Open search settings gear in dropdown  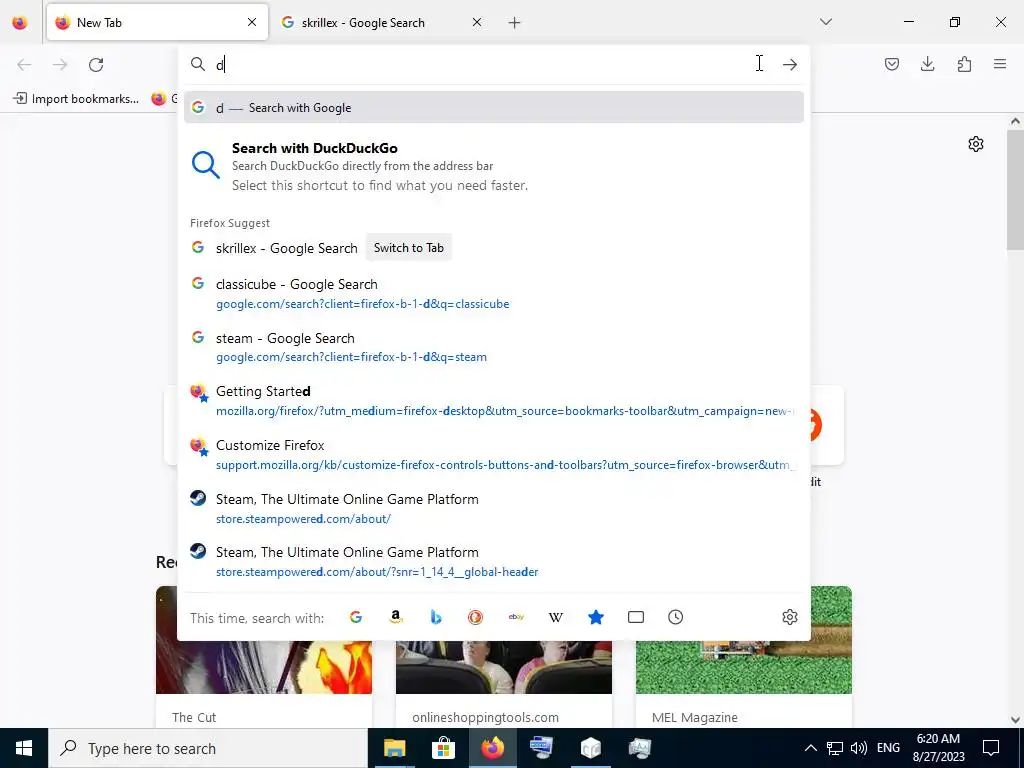(x=790, y=617)
